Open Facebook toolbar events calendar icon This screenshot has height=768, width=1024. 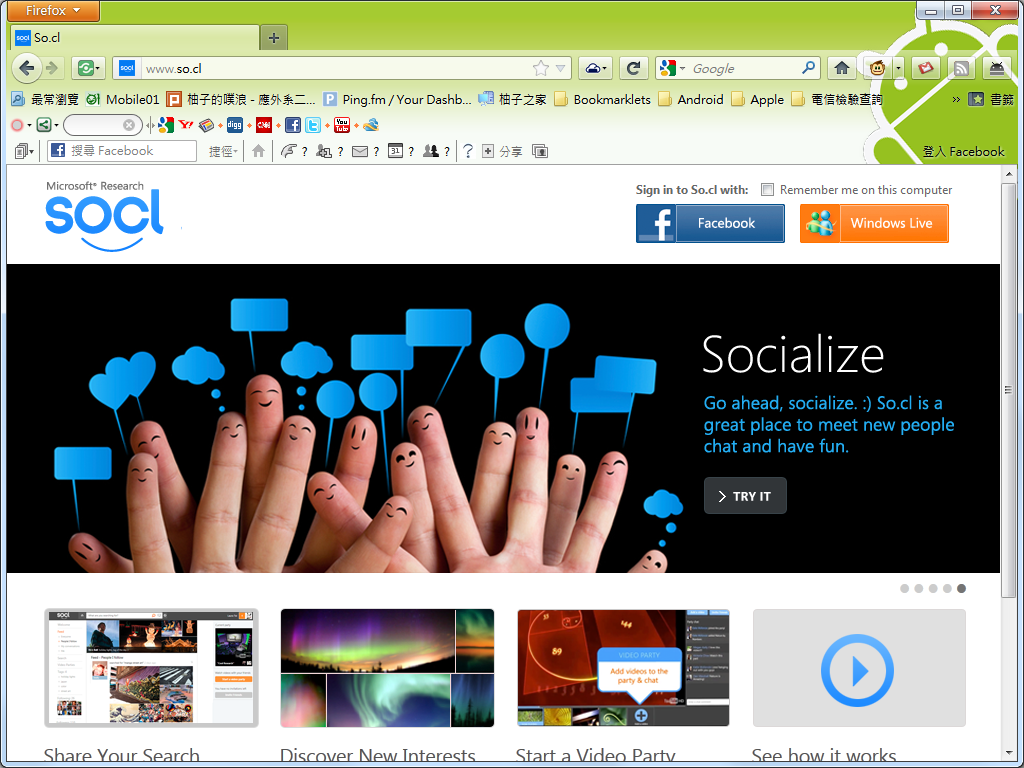395,151
